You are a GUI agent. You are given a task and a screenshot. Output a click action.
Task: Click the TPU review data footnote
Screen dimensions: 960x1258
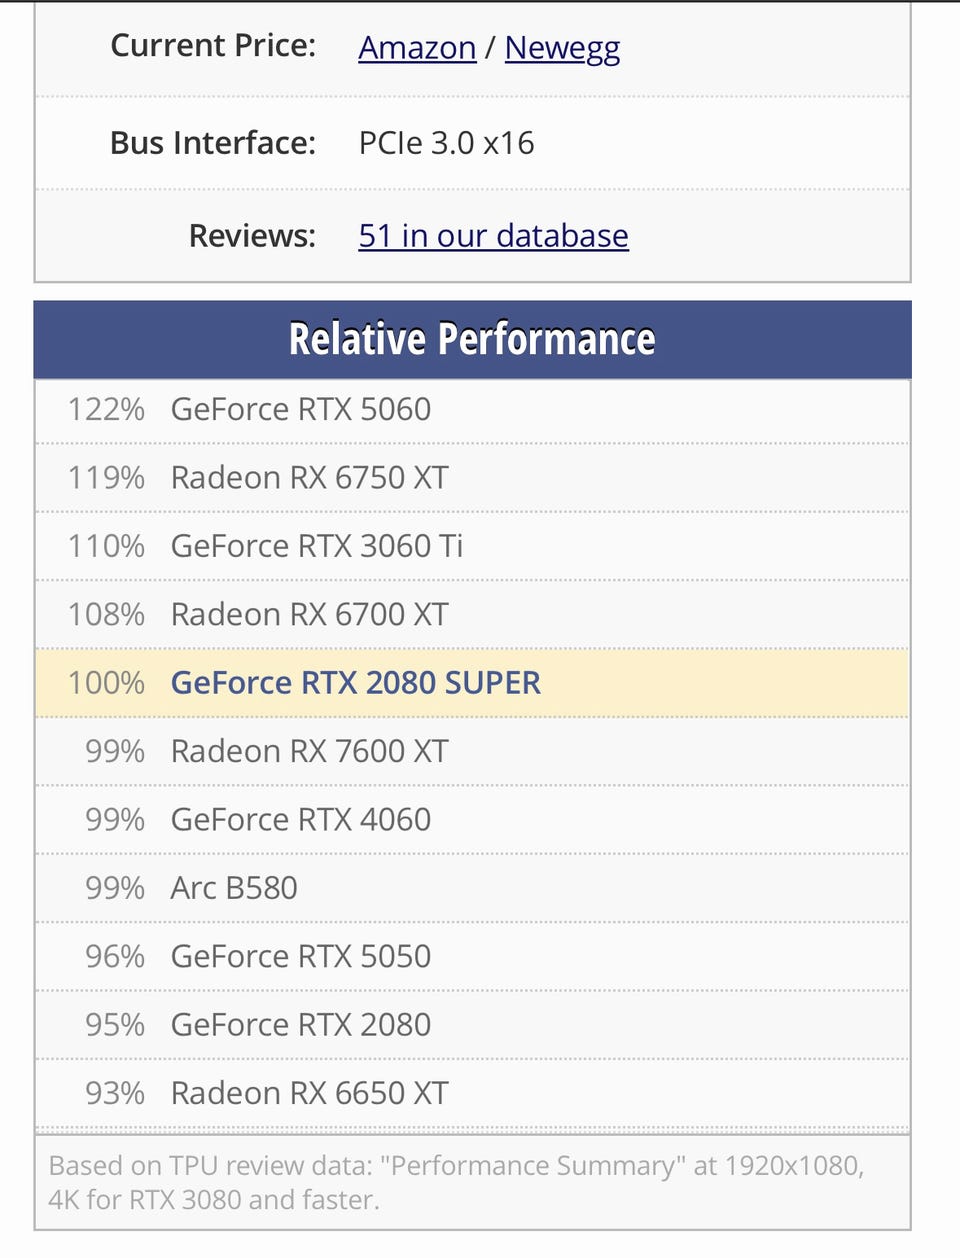click(456, 1182)
